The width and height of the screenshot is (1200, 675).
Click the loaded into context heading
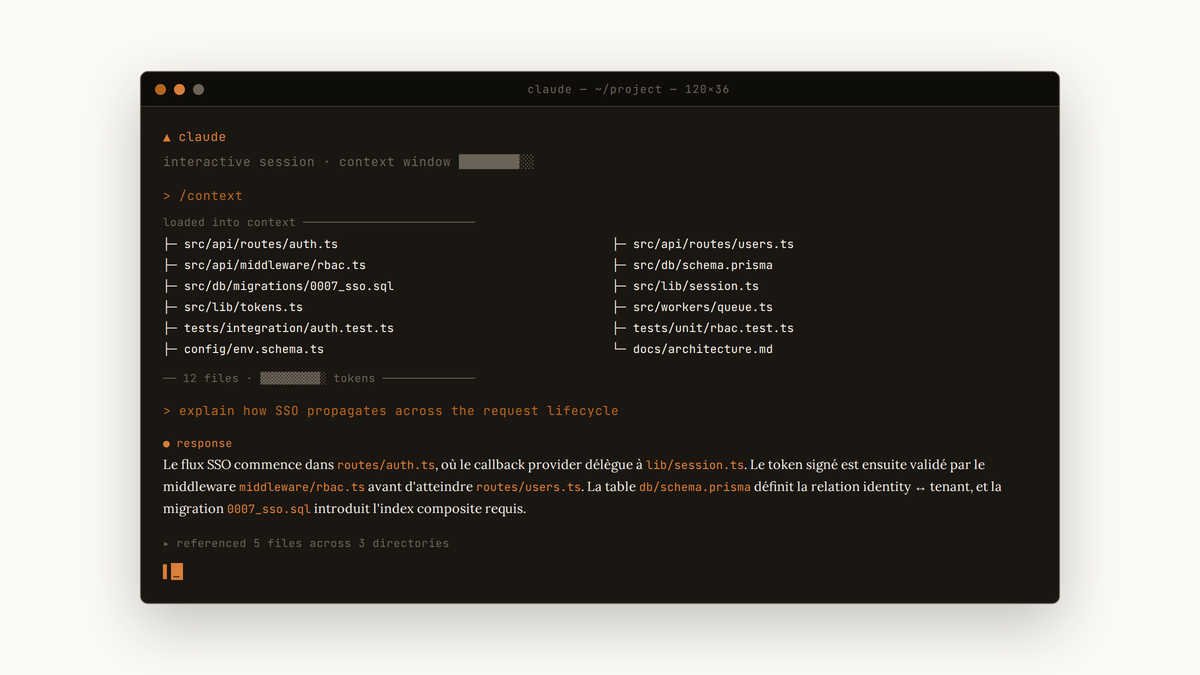229,222
